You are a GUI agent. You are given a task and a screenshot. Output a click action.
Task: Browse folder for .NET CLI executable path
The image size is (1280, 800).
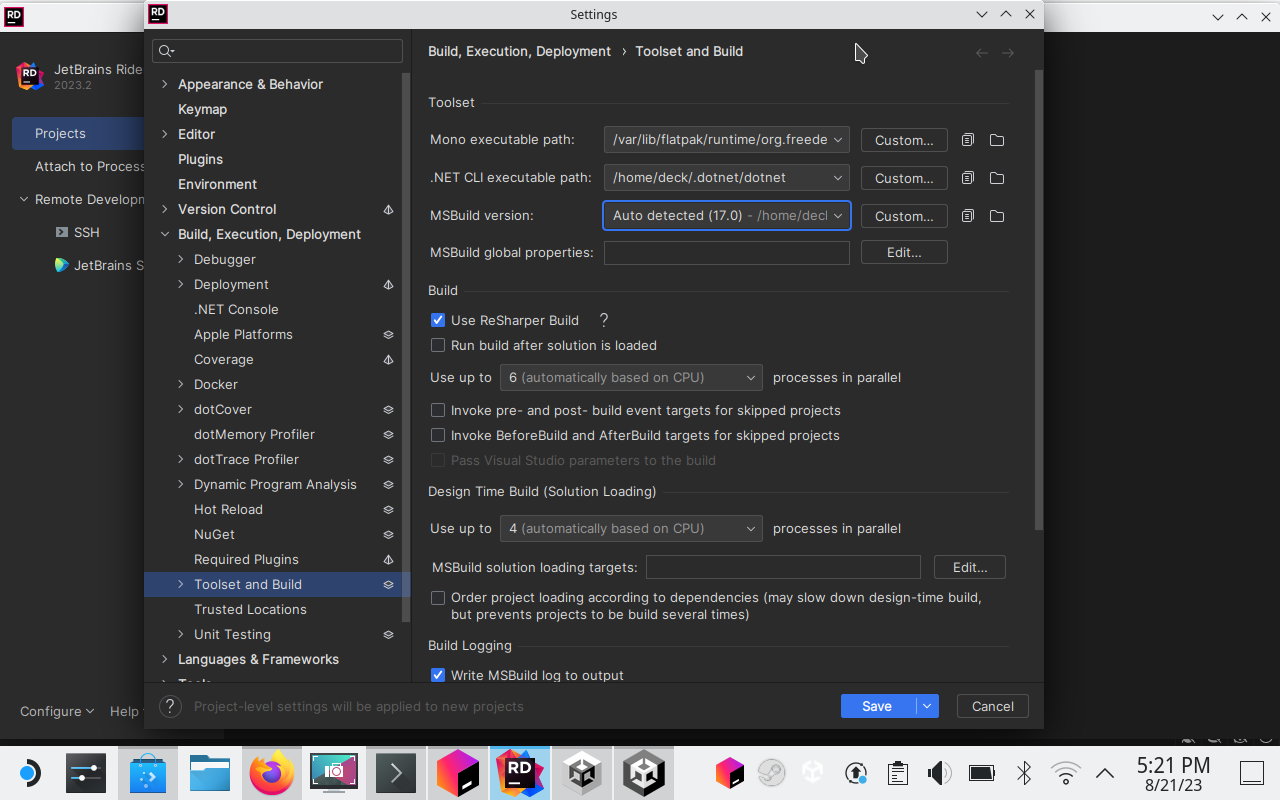(x=997, y=178)
